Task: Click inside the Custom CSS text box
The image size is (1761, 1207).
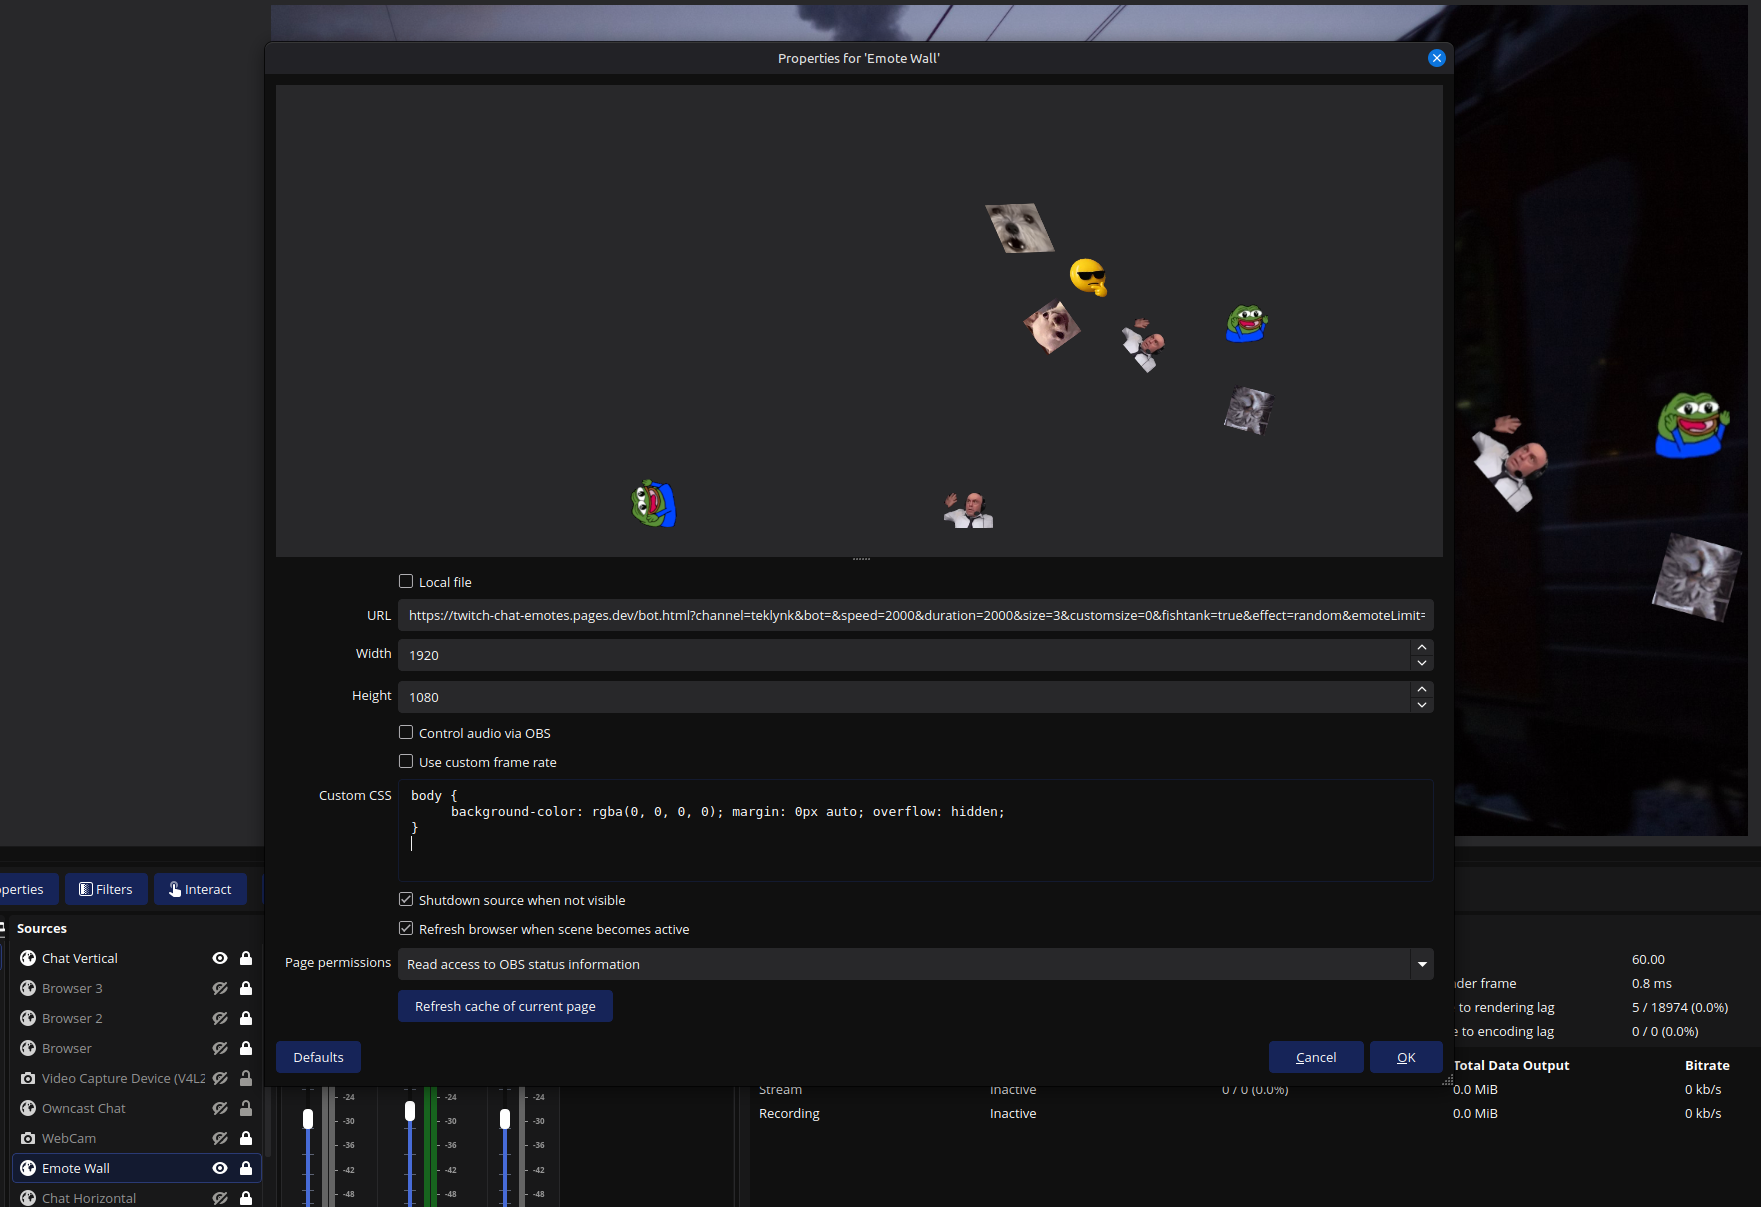Action: [916, 830]
